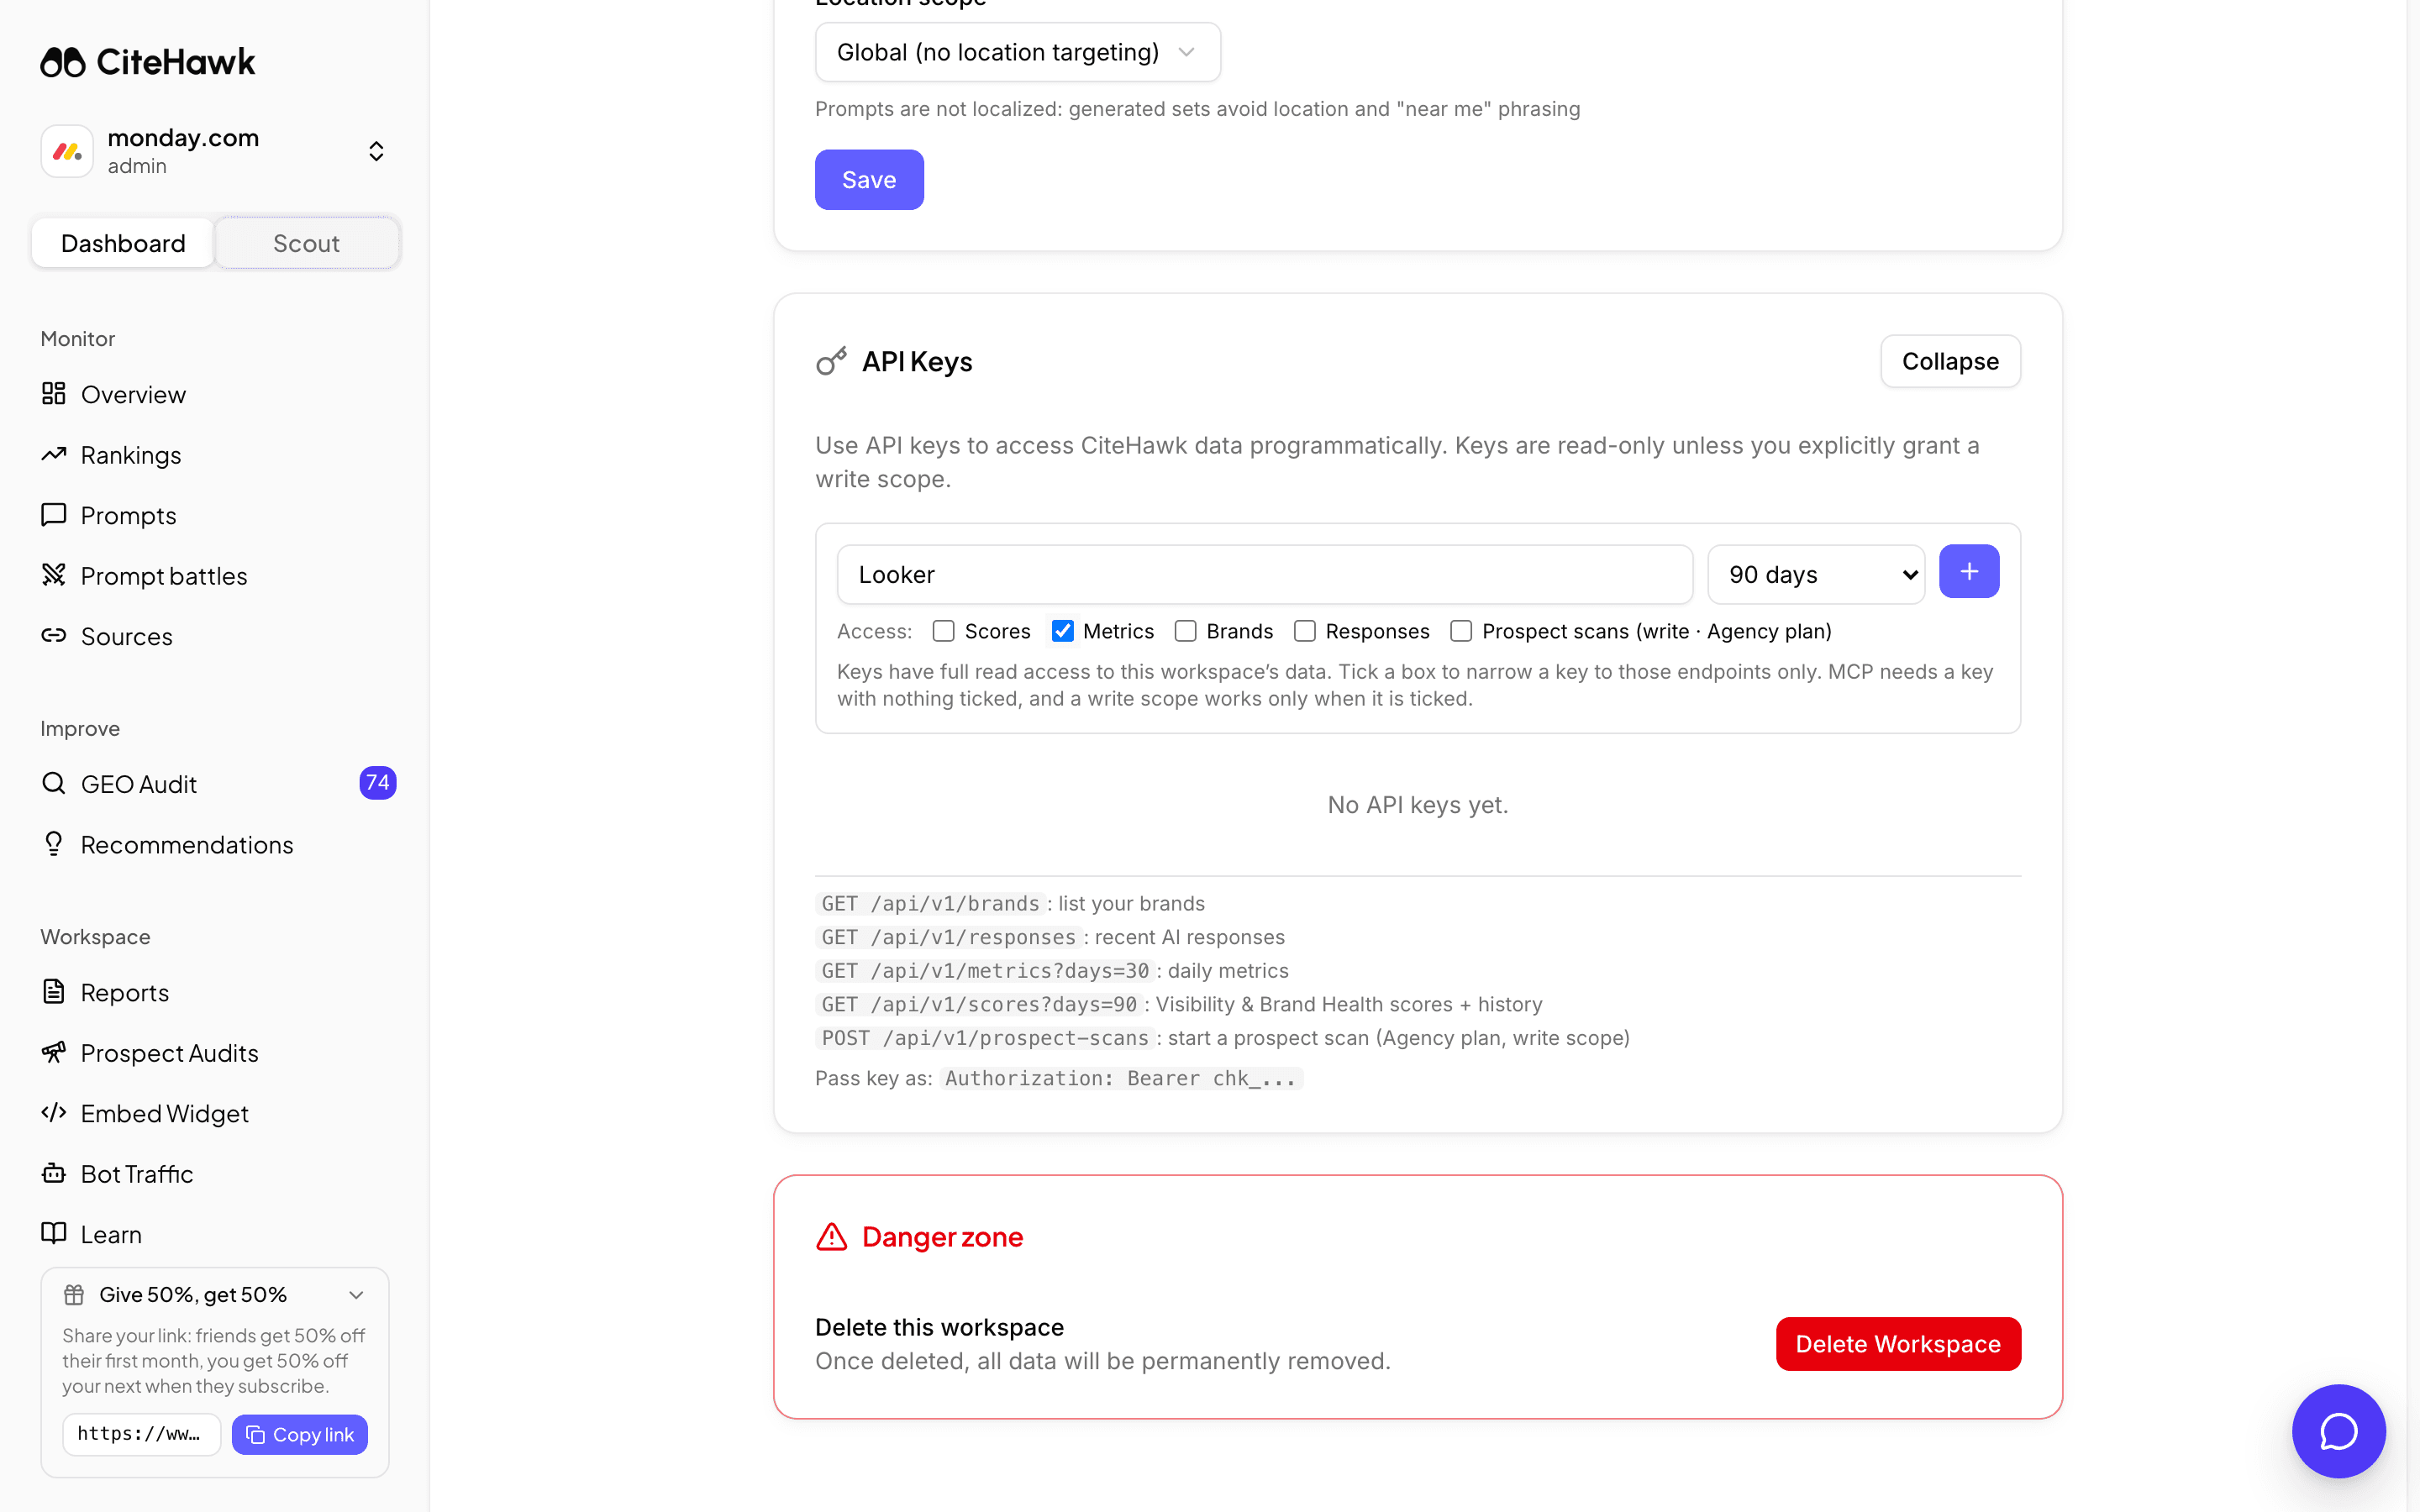
Task: Tick the Brands access checkbox
Action: 1185,631
